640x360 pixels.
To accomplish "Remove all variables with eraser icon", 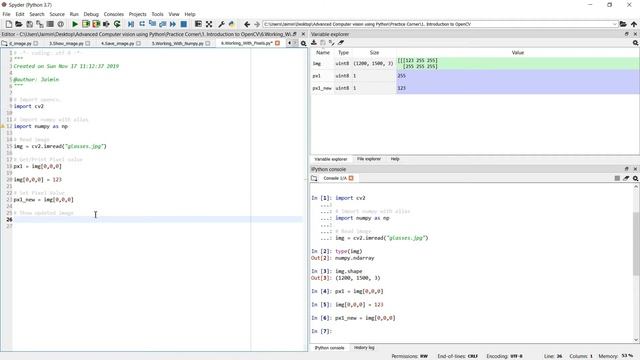I will click(341, 43).
